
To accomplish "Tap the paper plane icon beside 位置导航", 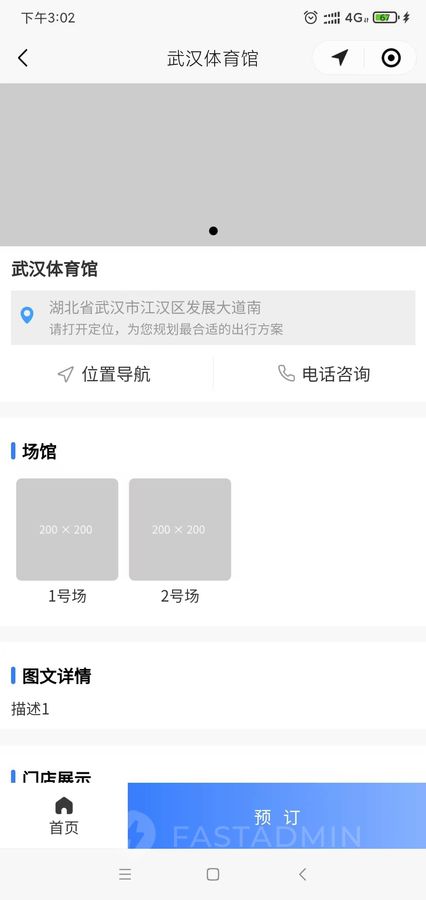I will tap(65, 374).
